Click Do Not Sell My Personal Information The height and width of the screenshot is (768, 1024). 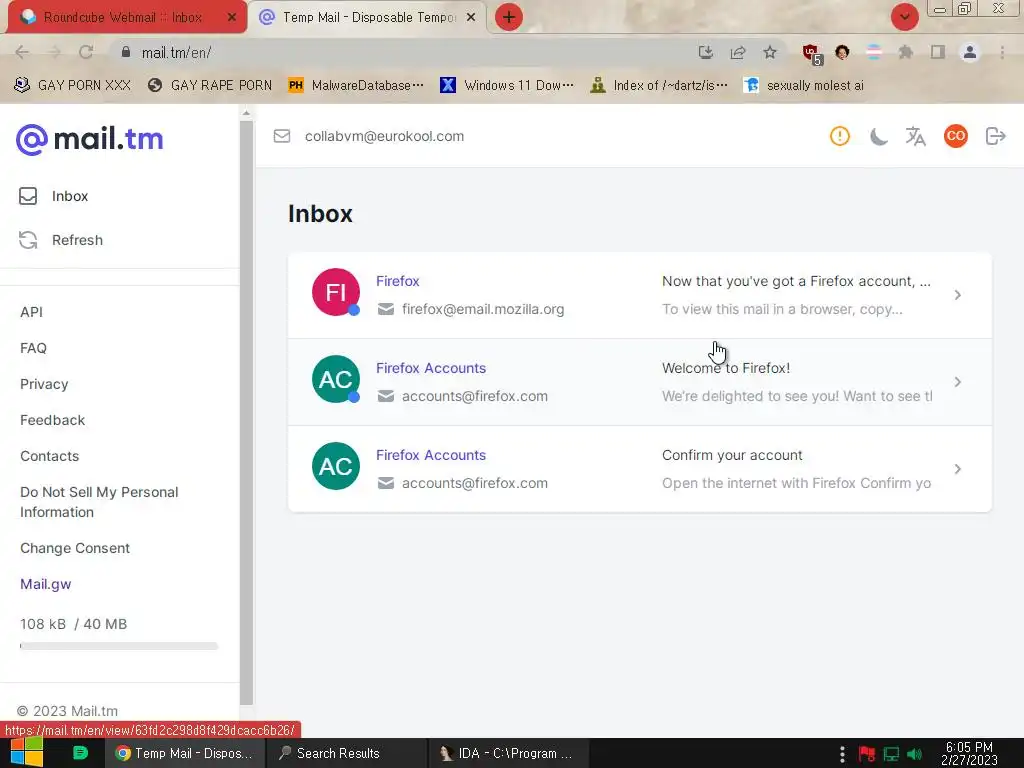99,502
